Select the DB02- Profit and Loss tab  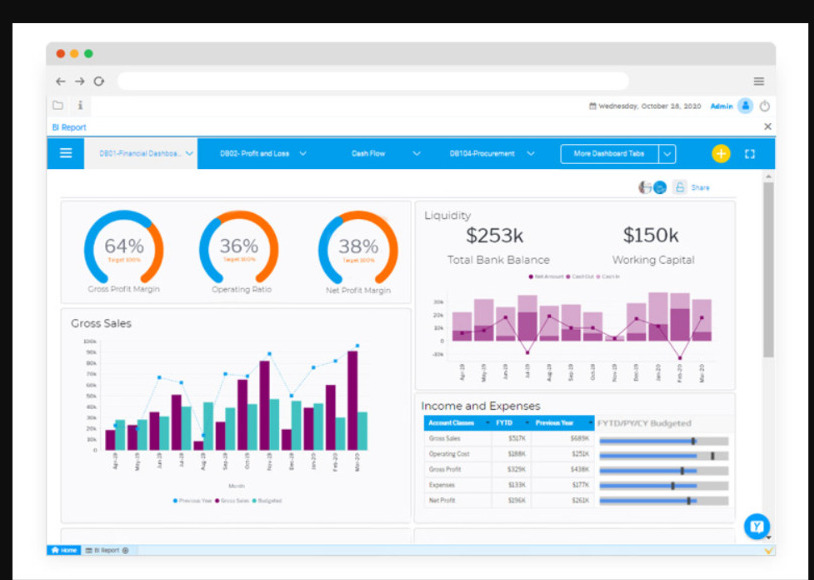point(255,154)
